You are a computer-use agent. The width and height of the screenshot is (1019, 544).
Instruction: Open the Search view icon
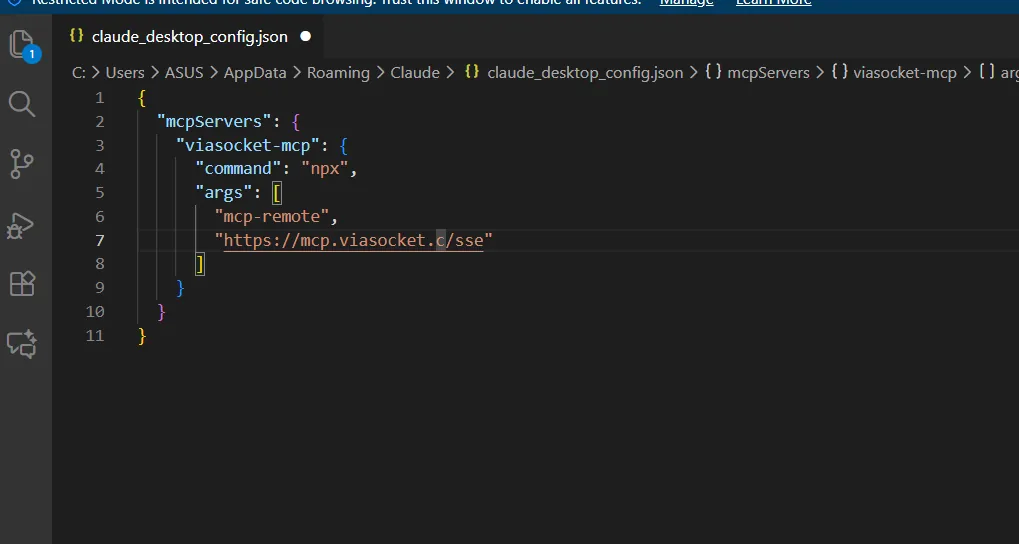click(22, 103)
